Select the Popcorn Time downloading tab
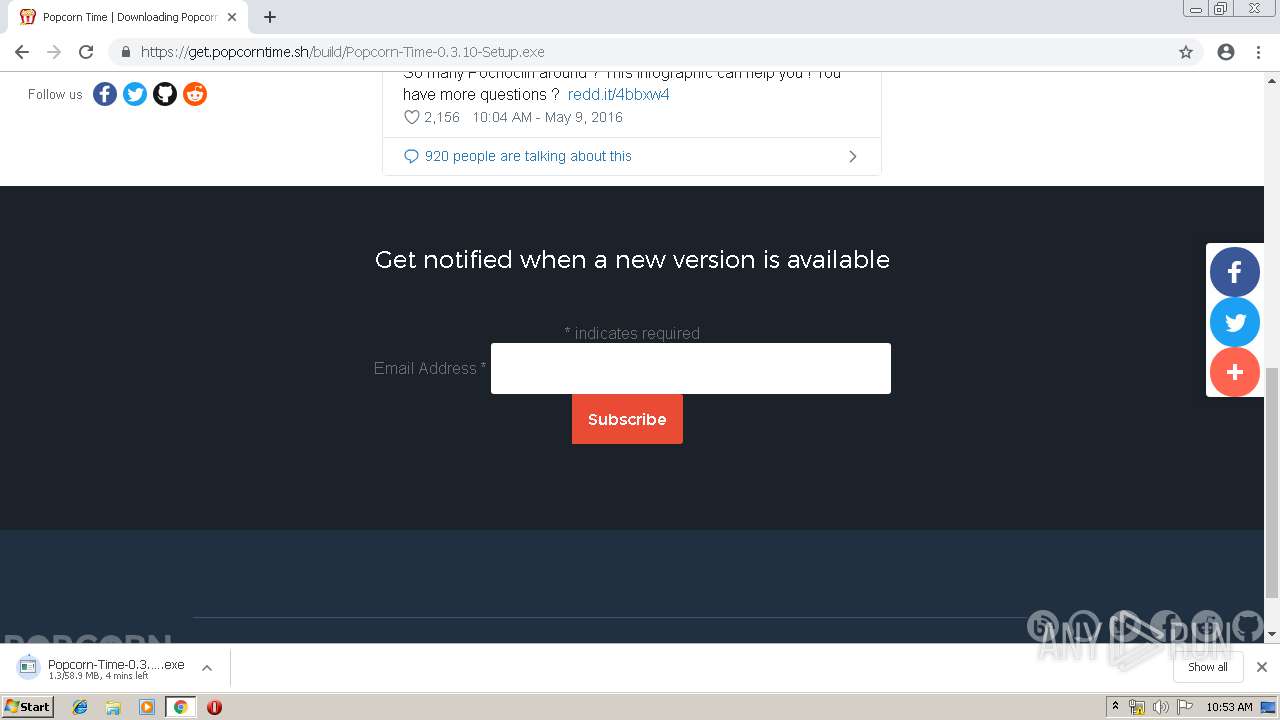Image resolution: width=1280 pixels, height=720 pixels. coord(128,17)
